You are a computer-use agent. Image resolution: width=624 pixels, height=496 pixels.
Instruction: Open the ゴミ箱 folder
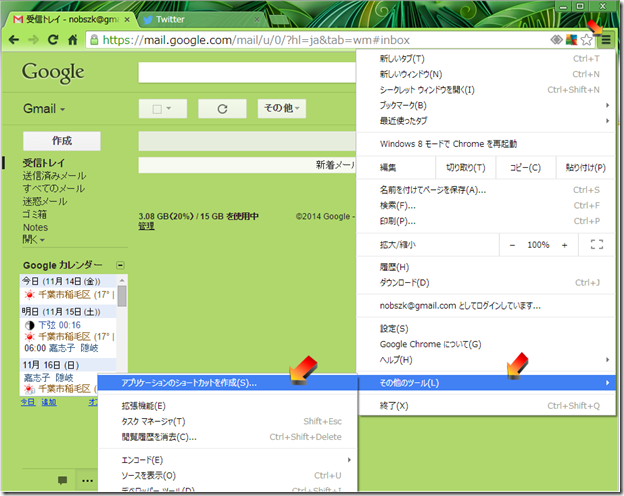point(35,214)
